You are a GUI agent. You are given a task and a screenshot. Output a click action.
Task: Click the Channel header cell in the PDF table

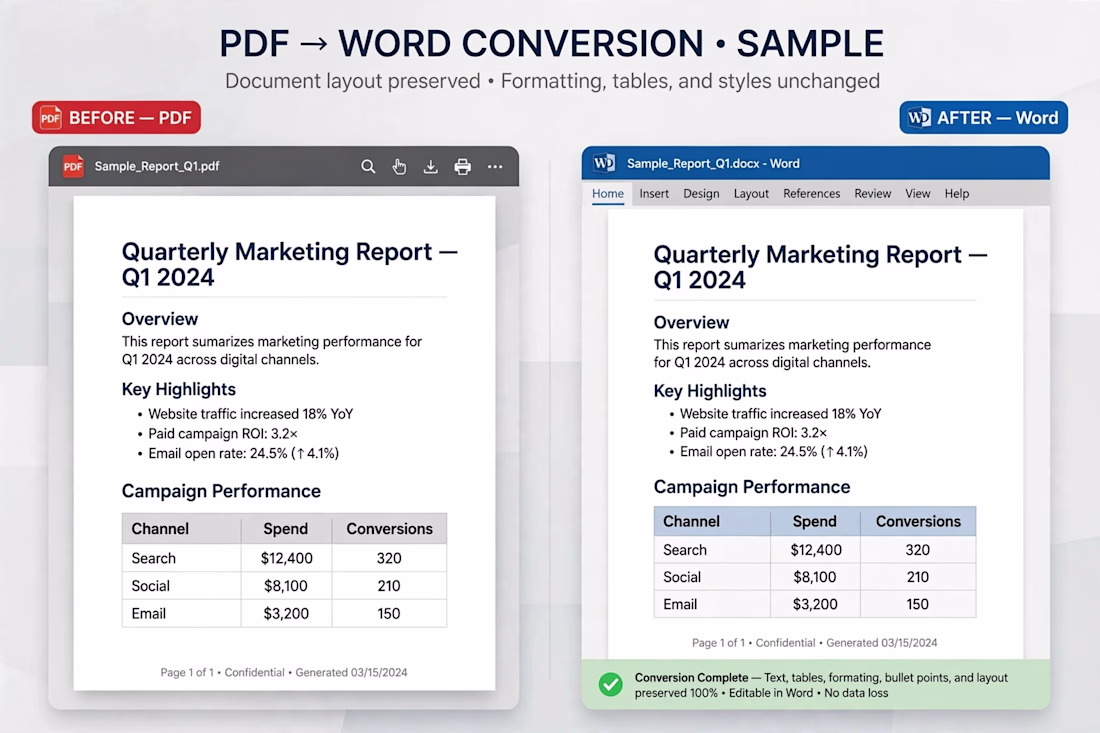(x=182, y=529)
